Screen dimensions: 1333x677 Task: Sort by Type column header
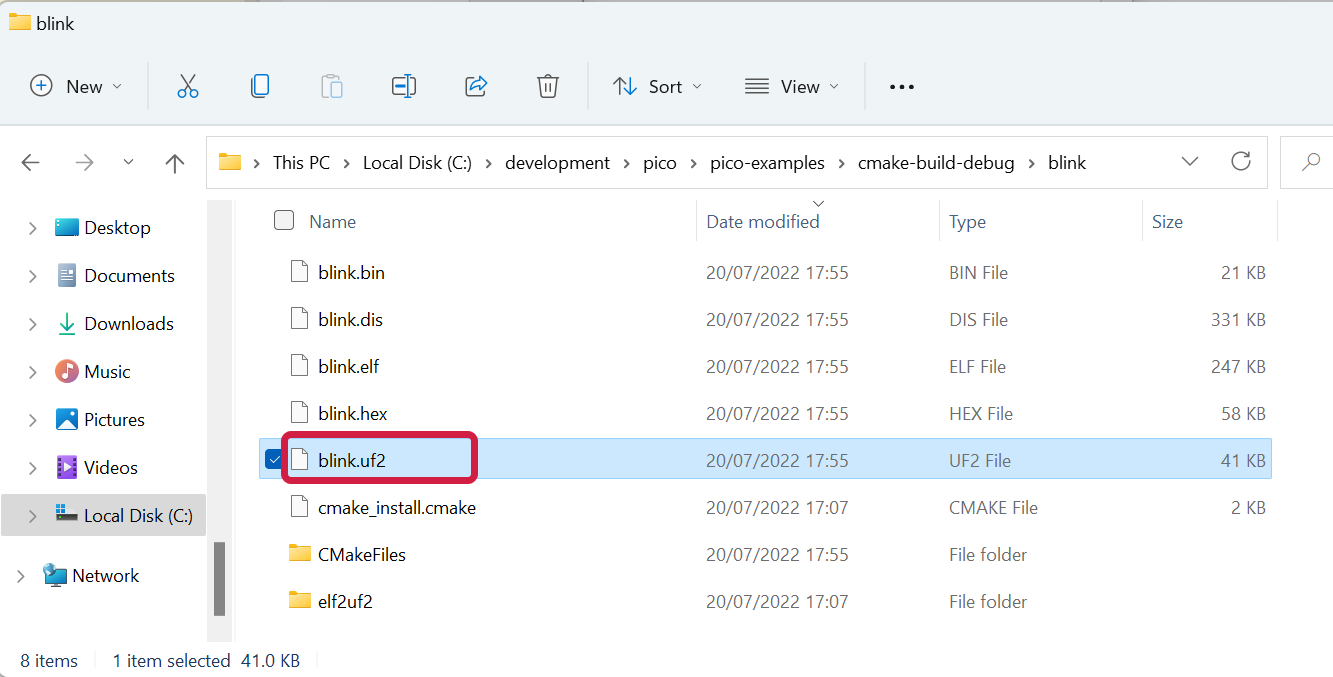tap(967, 221)
